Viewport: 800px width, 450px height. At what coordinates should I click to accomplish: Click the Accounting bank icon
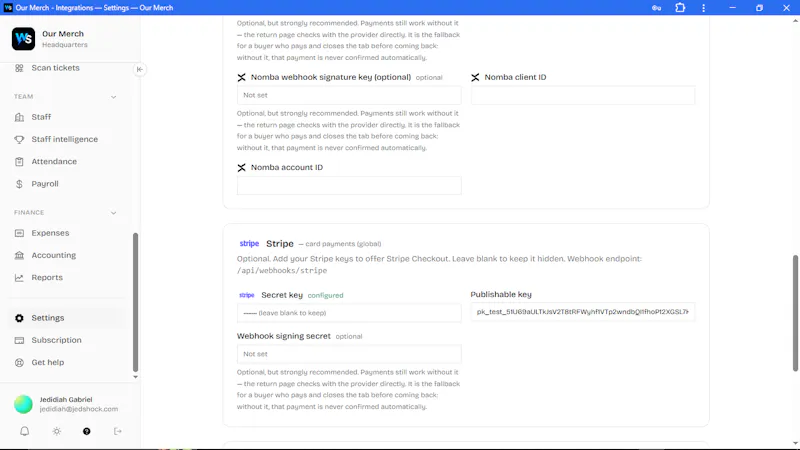click(19, 255)
